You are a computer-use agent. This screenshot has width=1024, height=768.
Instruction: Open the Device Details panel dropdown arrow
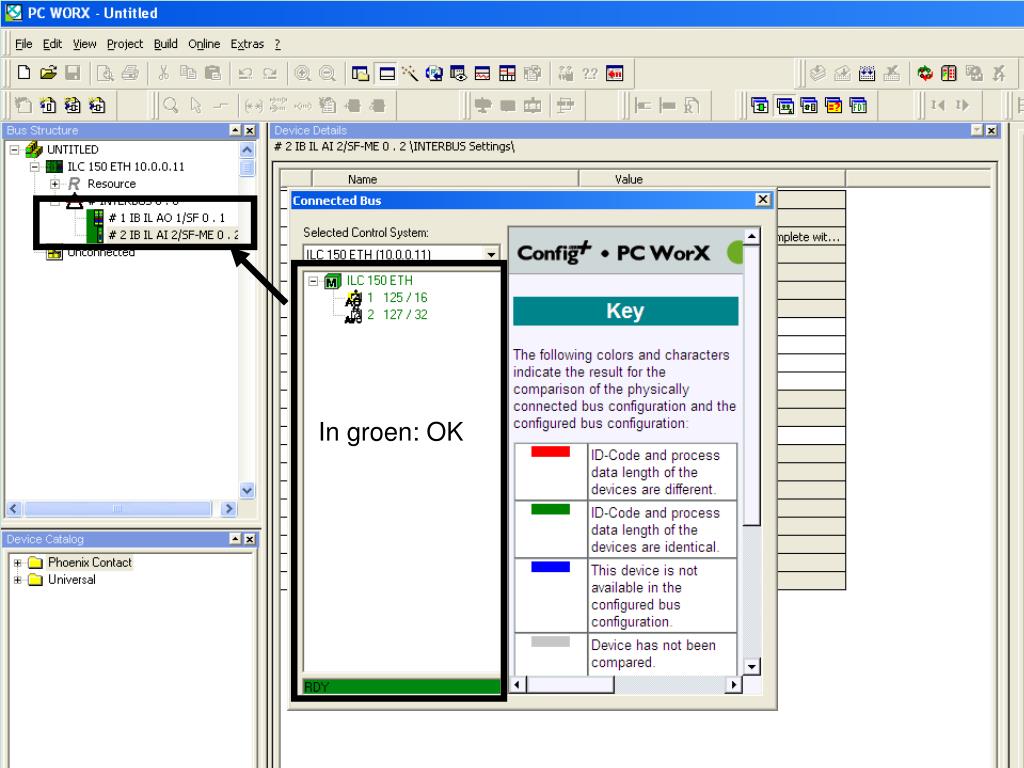[977, 131]
